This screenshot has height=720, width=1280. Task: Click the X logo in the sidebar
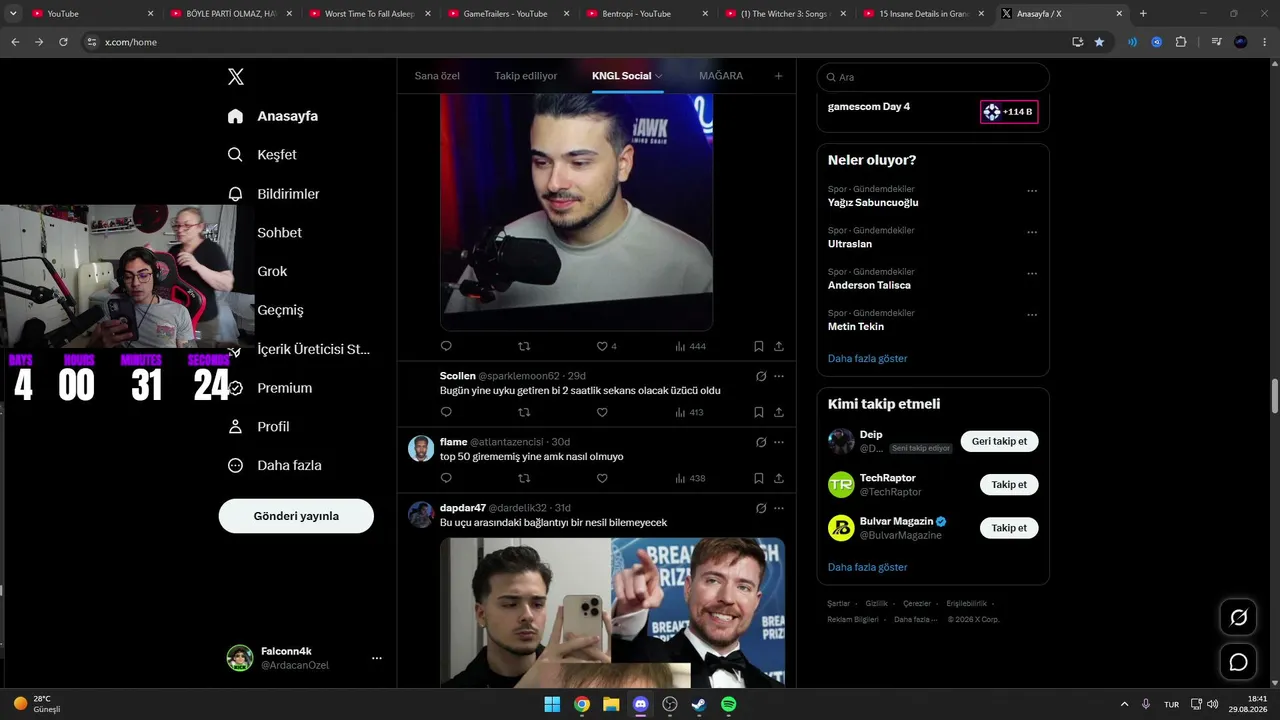[x=235, y=77]
